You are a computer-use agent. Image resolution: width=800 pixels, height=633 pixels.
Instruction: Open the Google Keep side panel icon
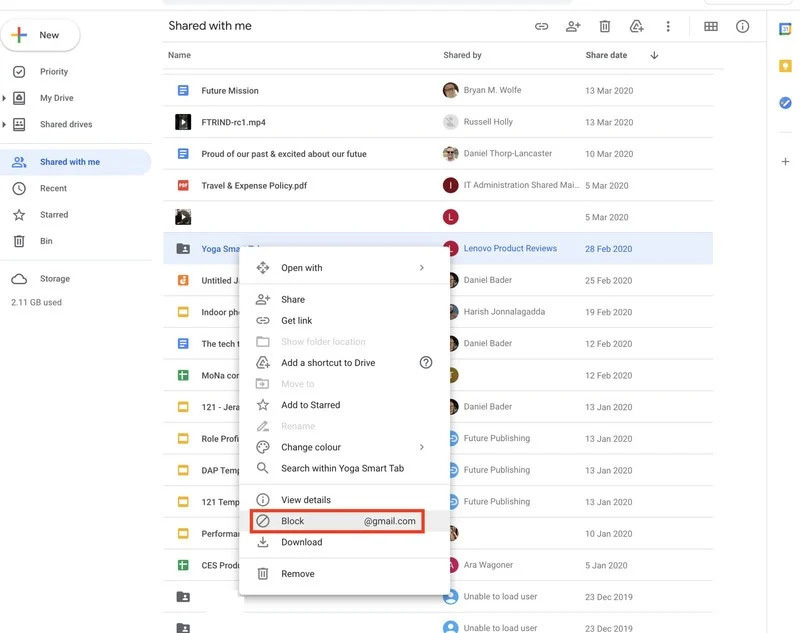785,66
